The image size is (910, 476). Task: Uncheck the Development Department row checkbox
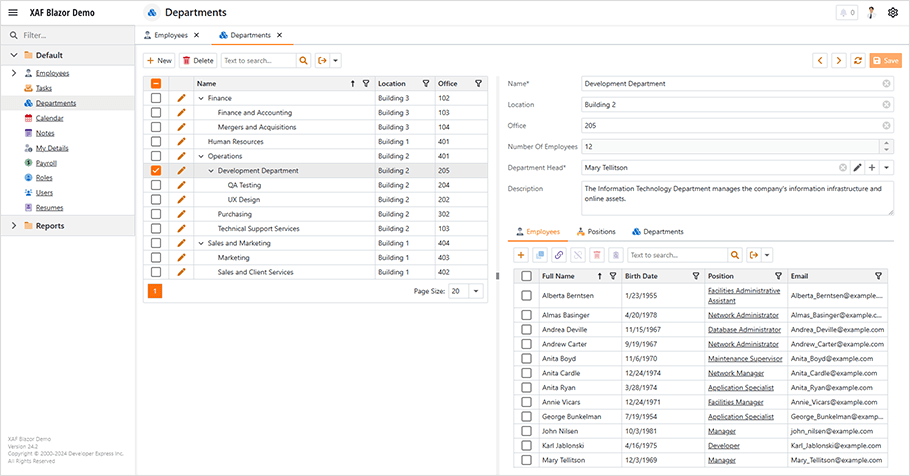point(155,171)
